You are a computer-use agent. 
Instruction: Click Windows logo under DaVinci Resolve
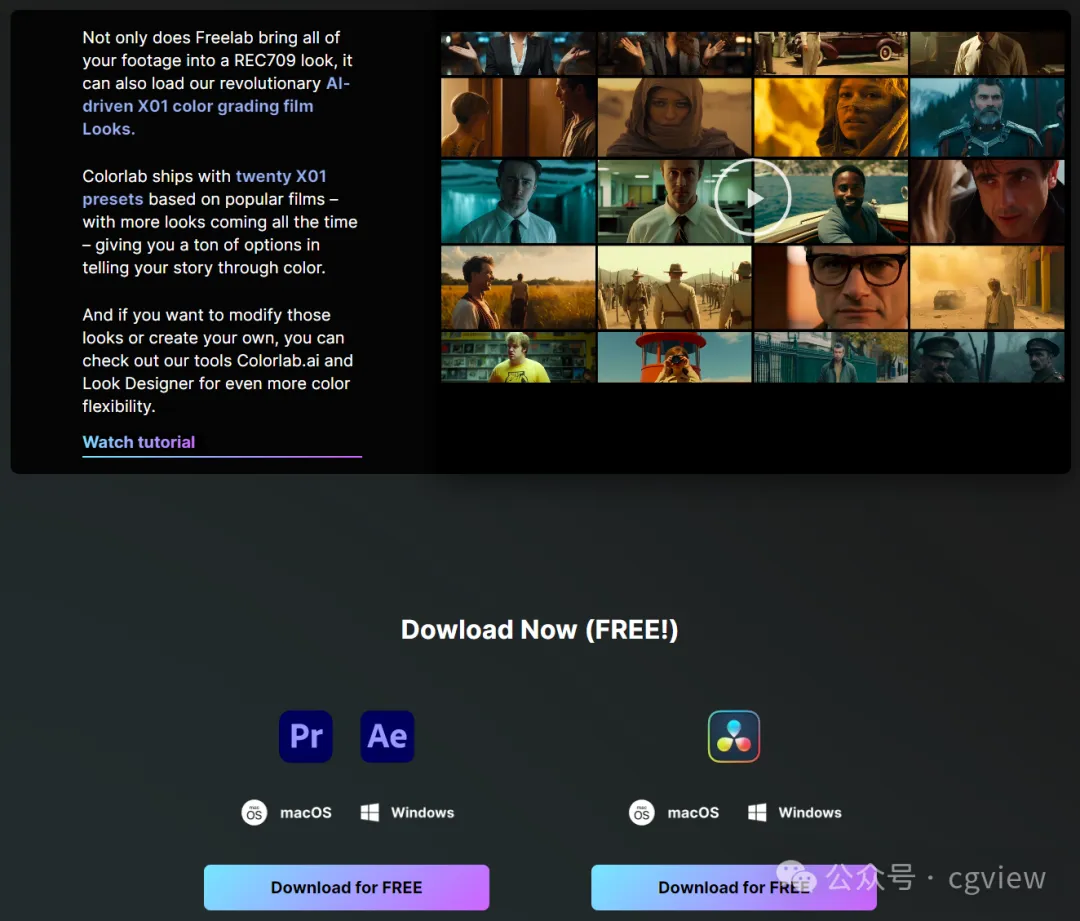click(757, 812)
